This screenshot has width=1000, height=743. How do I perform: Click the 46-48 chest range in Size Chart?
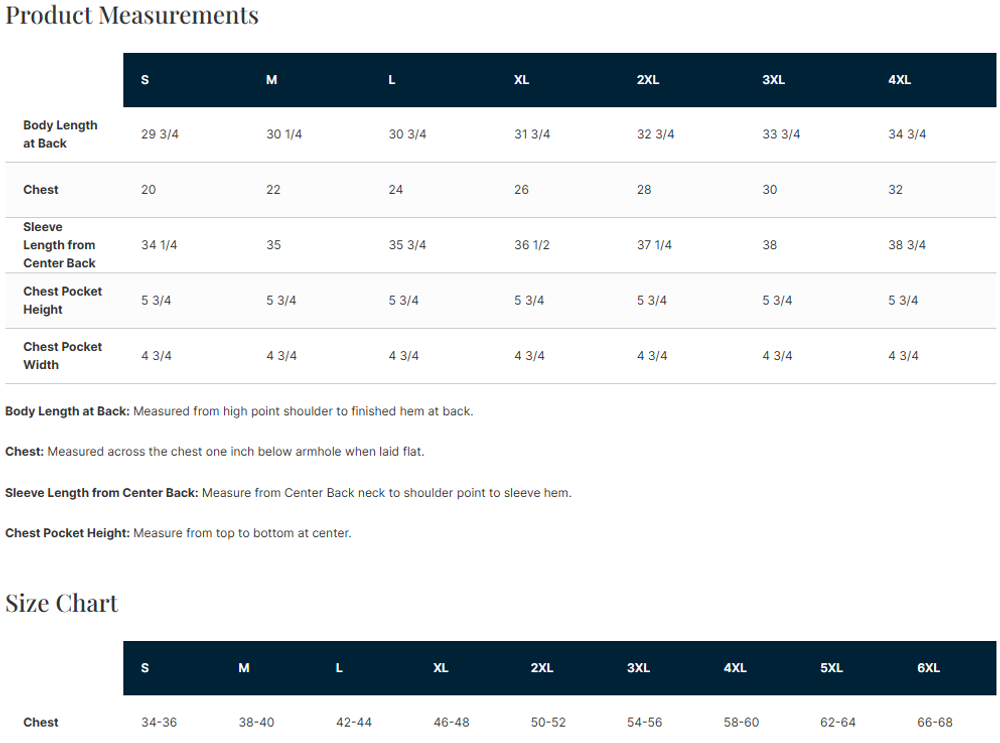451,722
